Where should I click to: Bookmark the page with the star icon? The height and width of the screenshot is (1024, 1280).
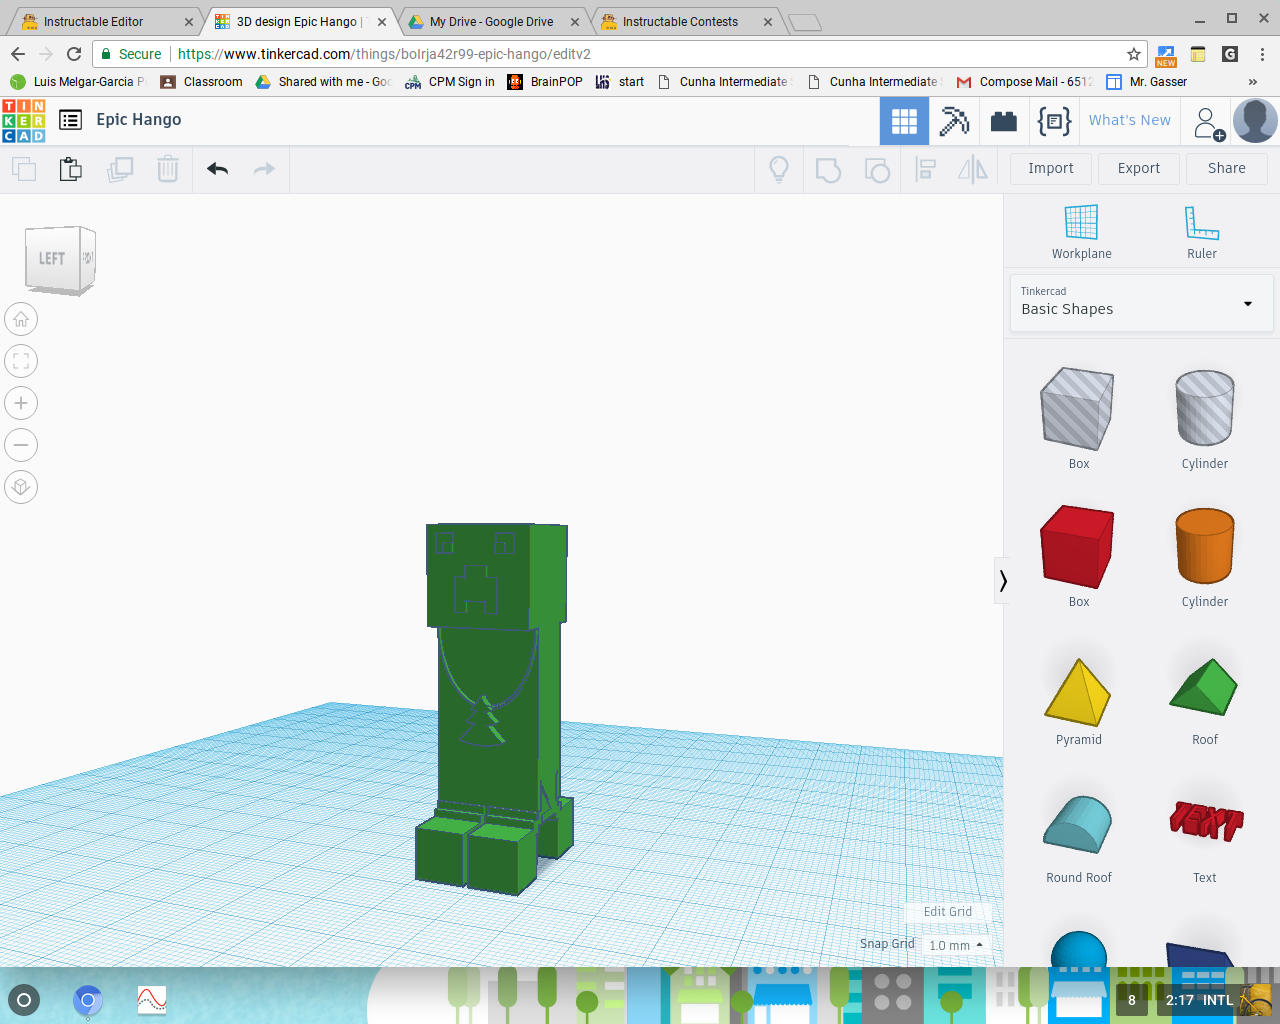coord(1133,54)
